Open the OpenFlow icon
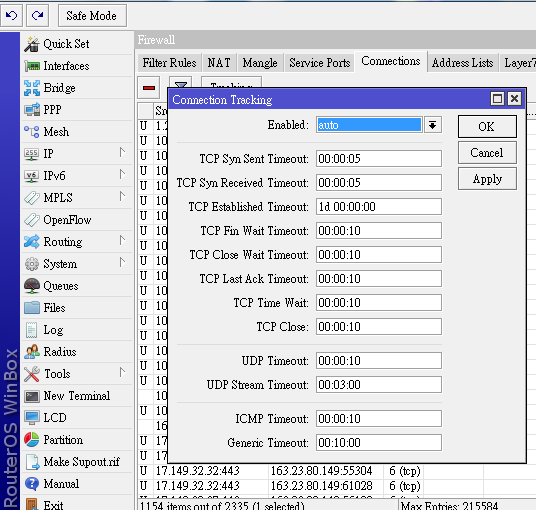 tap(32, 220)
